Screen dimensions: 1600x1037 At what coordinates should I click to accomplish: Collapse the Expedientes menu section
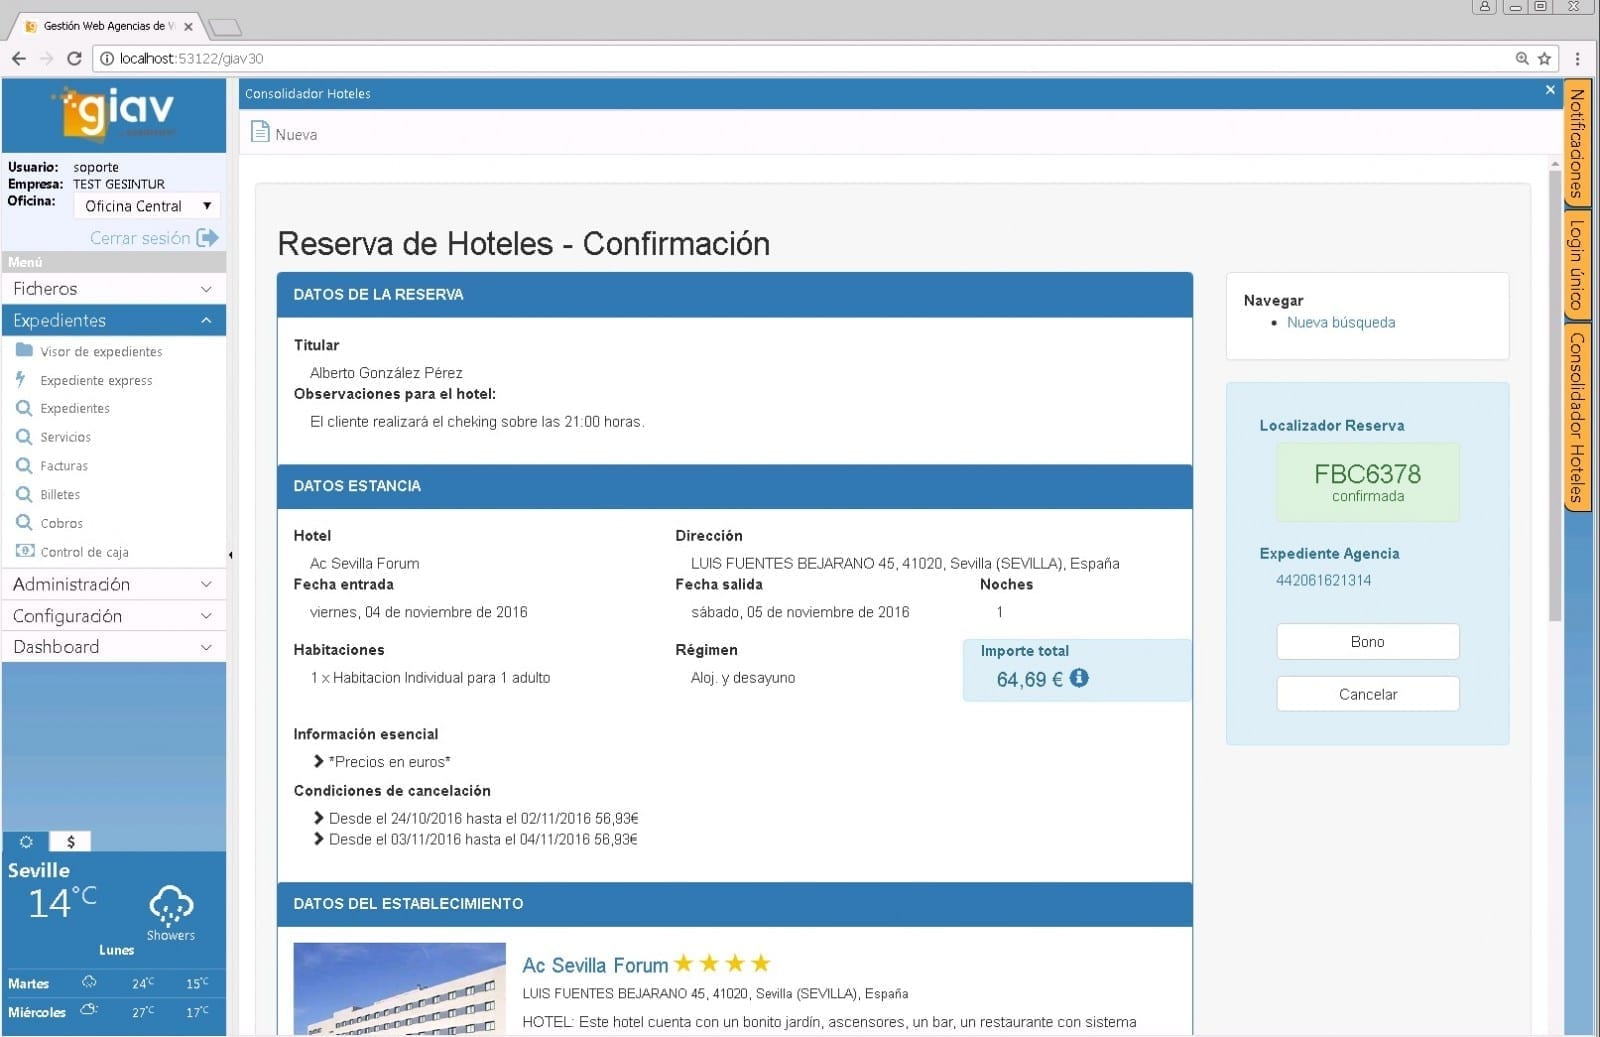coord(114,320)
